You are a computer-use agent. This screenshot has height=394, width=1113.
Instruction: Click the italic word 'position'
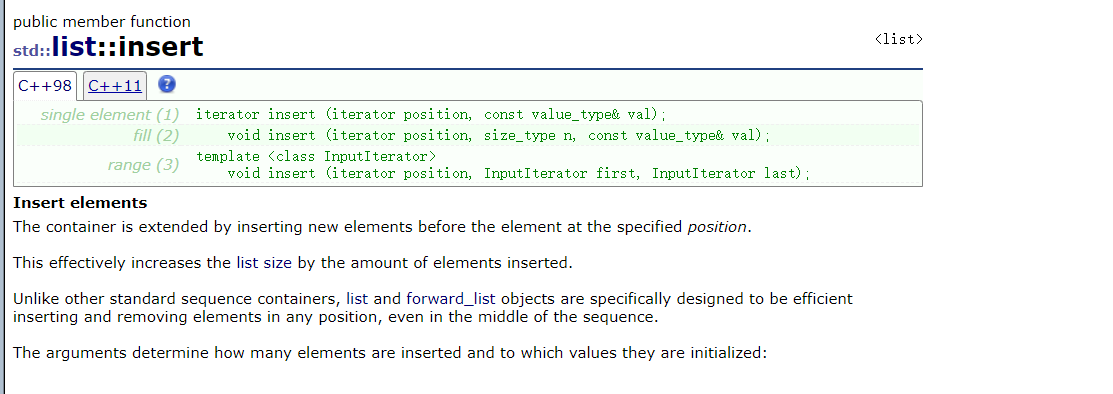(x=717, y=227)
